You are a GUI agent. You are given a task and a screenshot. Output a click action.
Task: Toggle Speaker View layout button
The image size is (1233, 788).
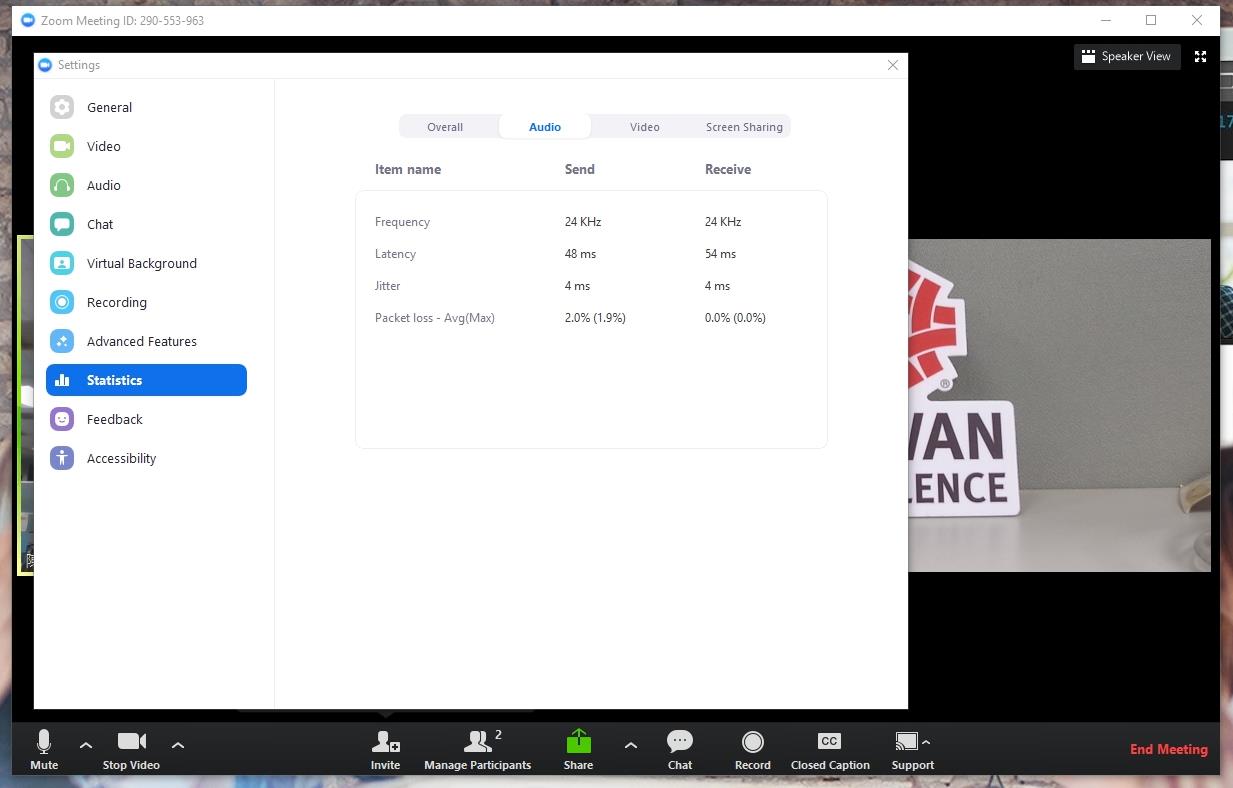(1127, 57)
